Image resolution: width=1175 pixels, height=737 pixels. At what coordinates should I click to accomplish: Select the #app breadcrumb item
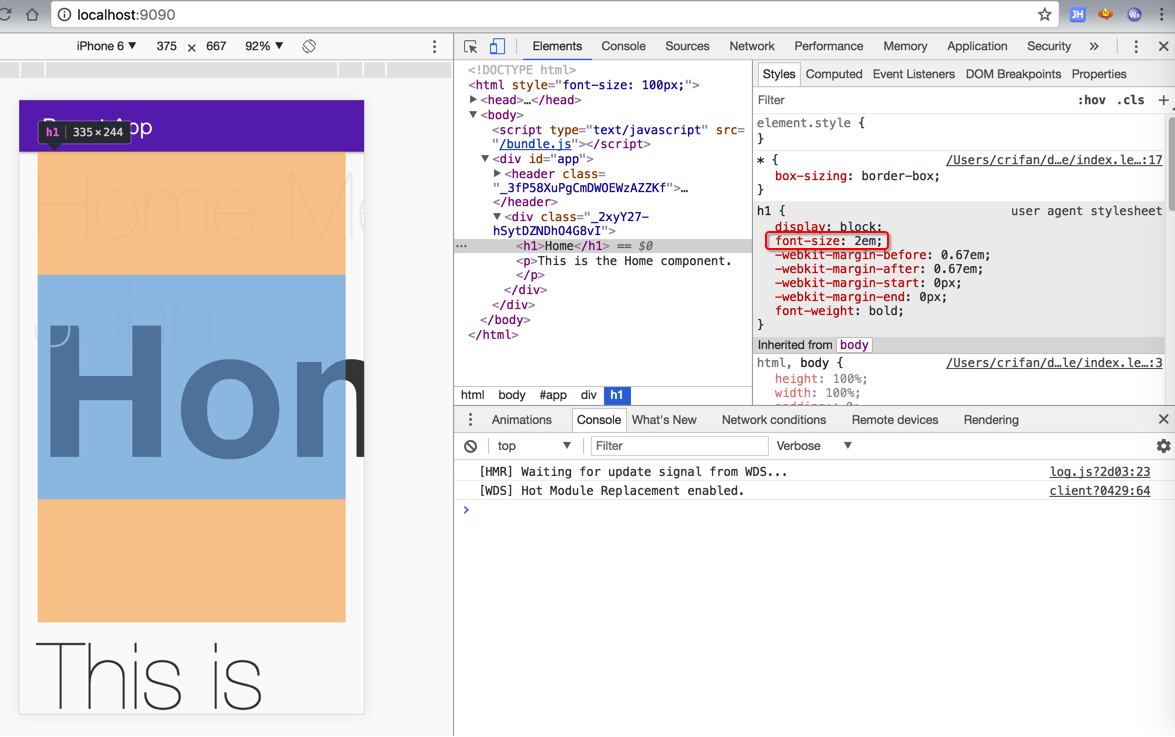coord(553,395)
